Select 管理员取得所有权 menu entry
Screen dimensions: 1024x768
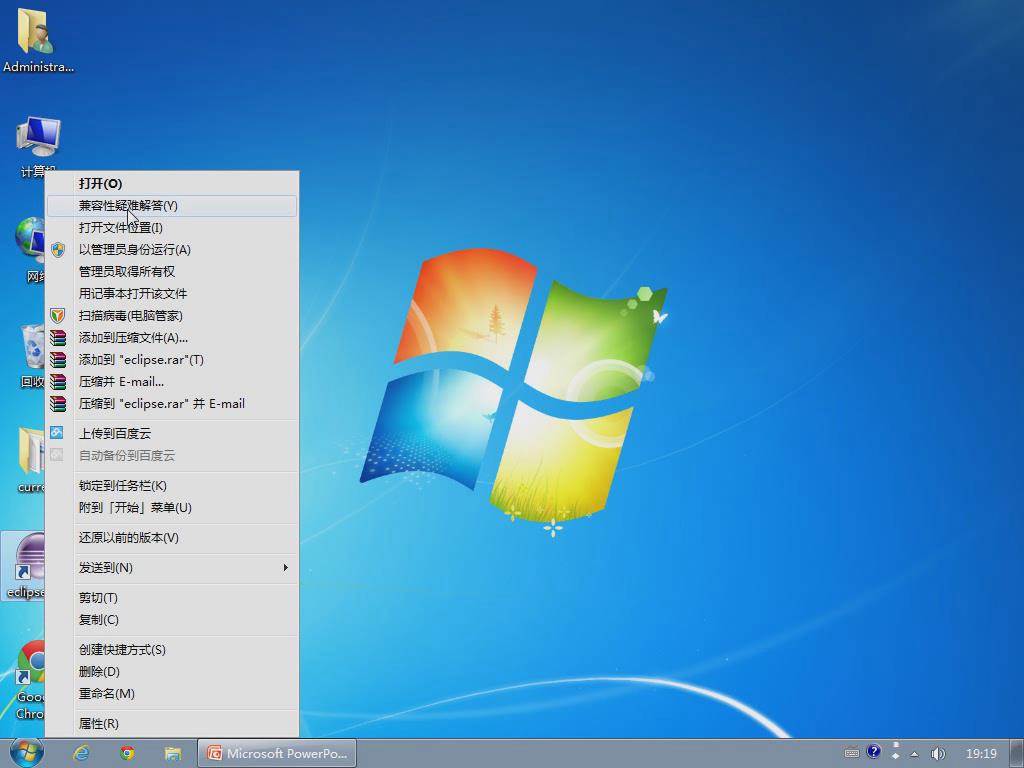pos(172,272)
